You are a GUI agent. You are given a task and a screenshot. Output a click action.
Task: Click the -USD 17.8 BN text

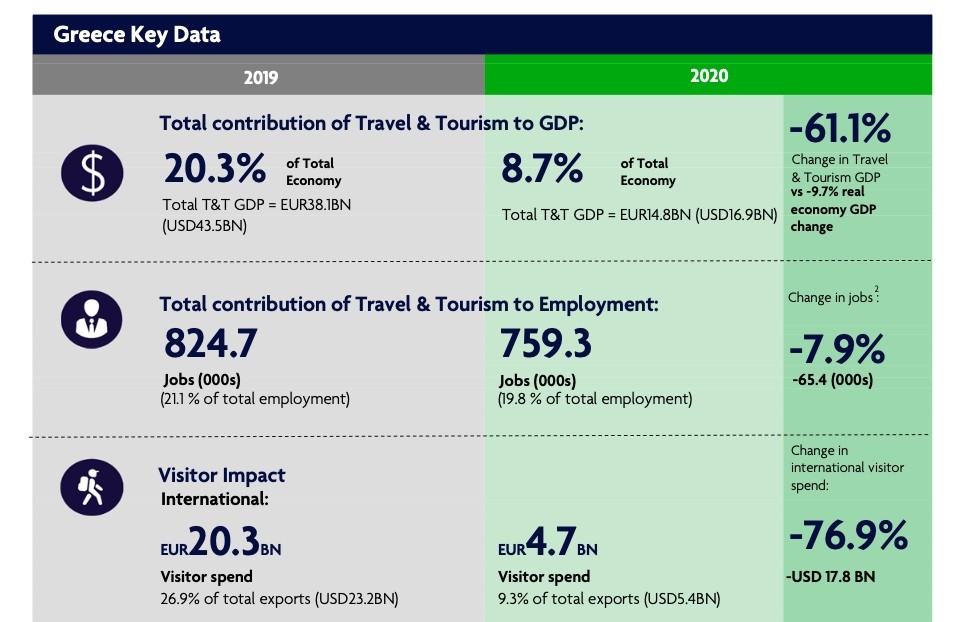[x=832, y=577]
